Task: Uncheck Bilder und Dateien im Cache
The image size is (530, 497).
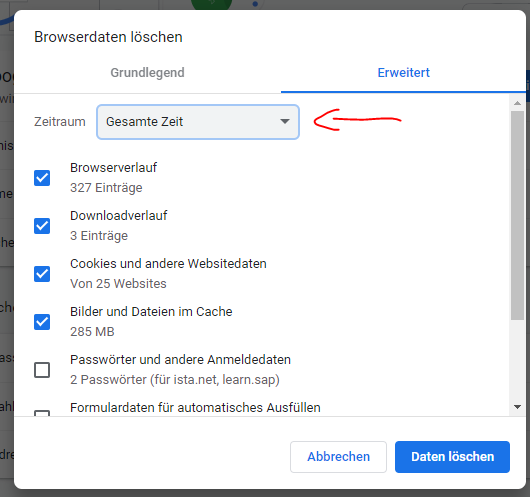Action: click(42, 322)
